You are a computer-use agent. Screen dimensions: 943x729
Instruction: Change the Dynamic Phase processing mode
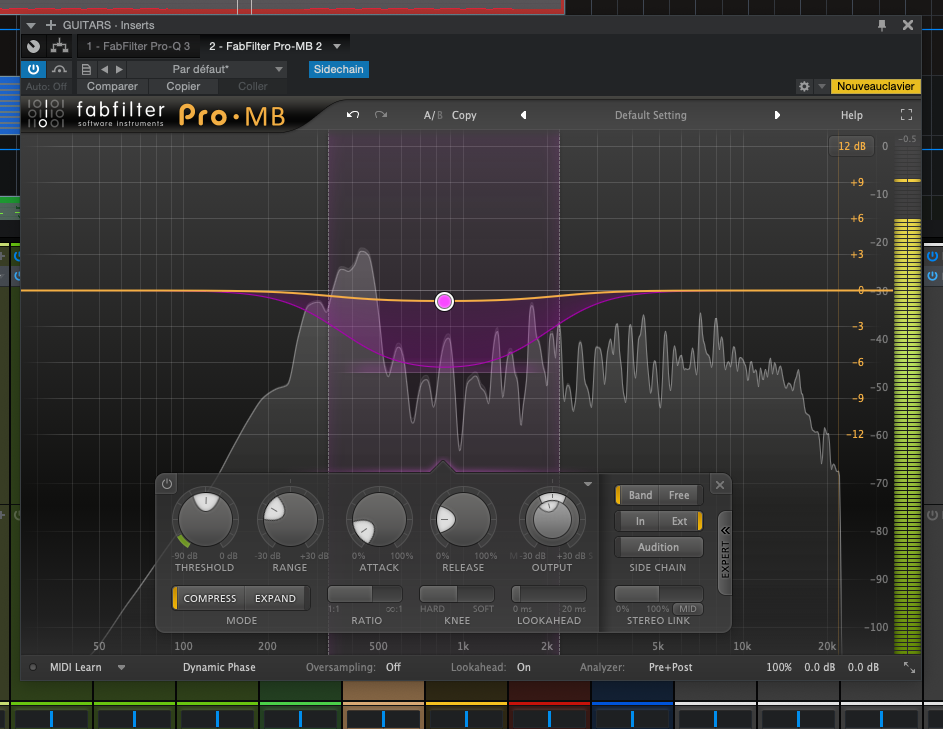pos(219,667)
